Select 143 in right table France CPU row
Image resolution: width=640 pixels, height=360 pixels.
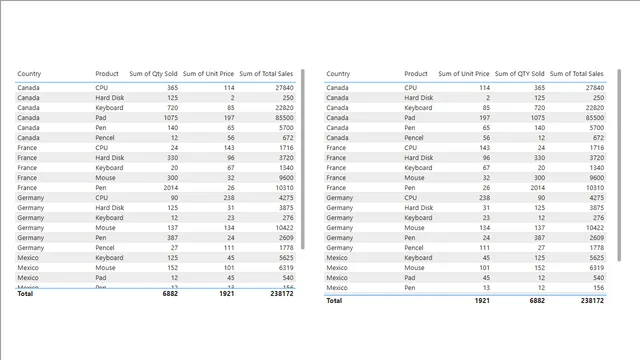[x=484, y=148]
